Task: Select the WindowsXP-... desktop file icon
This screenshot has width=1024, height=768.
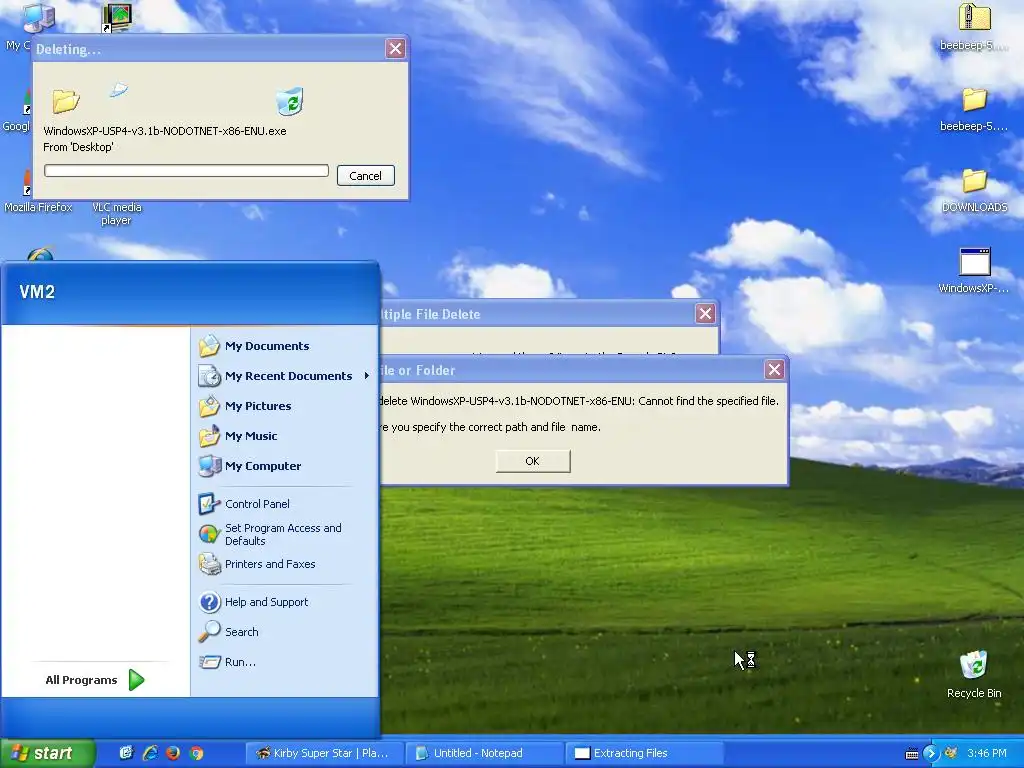Action: pos(974,270)
